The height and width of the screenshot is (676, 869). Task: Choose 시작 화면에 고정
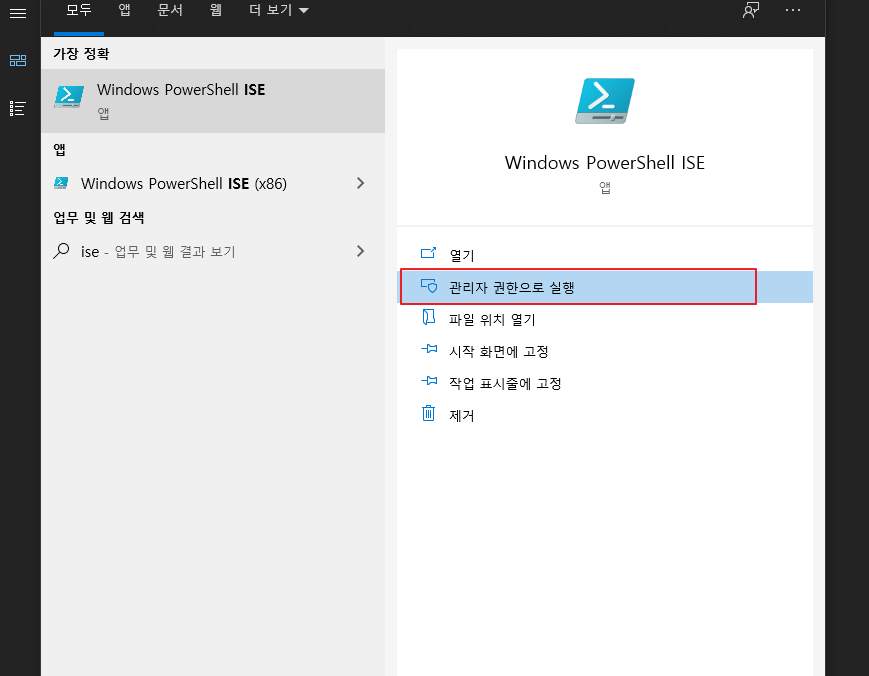click(x=605, y=351)
